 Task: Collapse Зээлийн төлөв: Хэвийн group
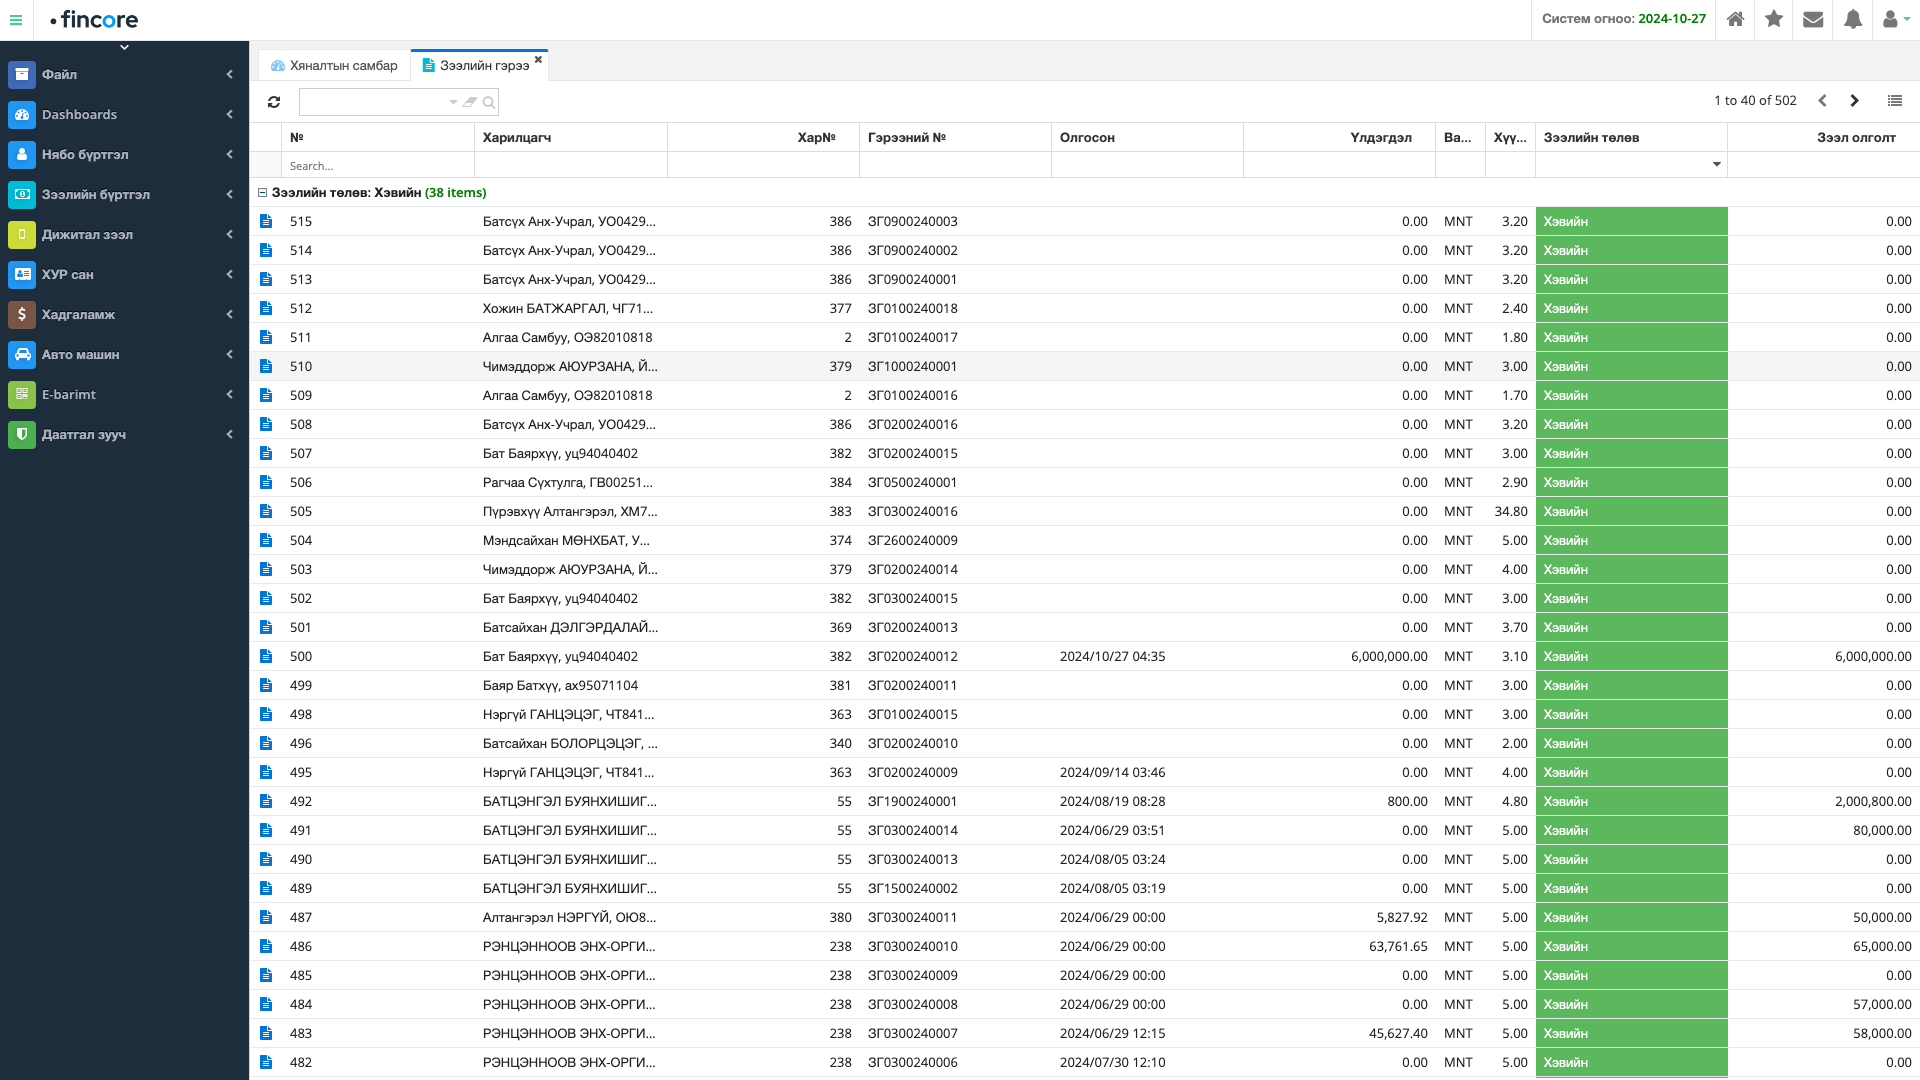(262, 192)
